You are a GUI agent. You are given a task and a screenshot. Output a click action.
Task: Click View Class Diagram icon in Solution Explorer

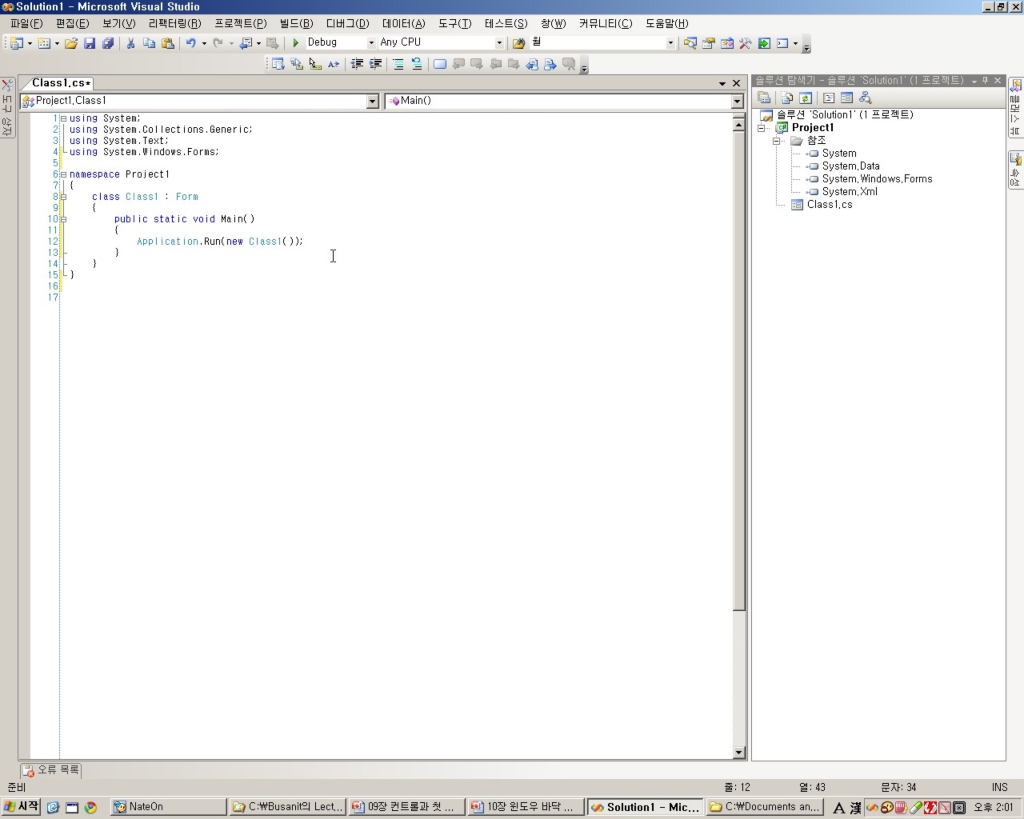click(865, 98)
